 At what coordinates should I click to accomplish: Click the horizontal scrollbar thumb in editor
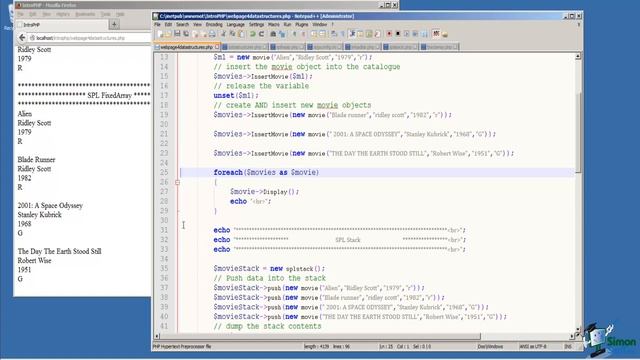[320, 336]
